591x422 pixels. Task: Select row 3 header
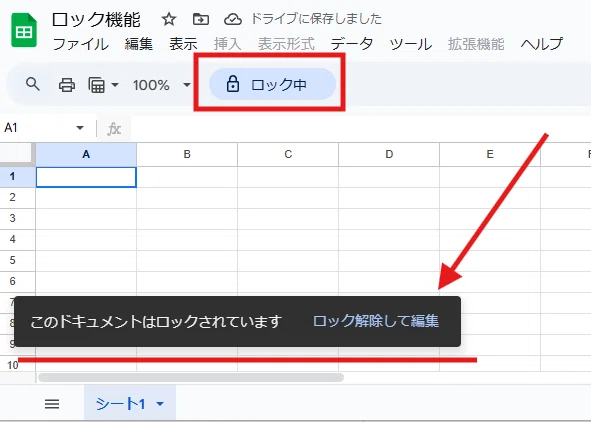pos(17,218)
